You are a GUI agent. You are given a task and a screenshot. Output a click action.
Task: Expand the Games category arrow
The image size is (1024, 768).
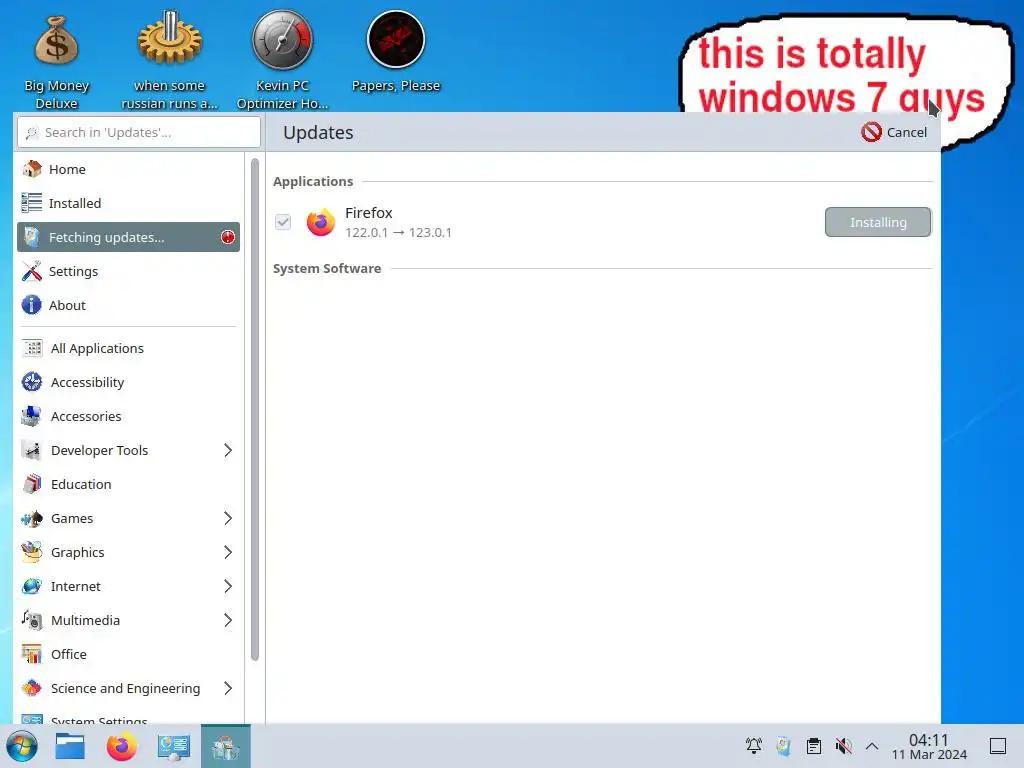[x=227, y=518]
